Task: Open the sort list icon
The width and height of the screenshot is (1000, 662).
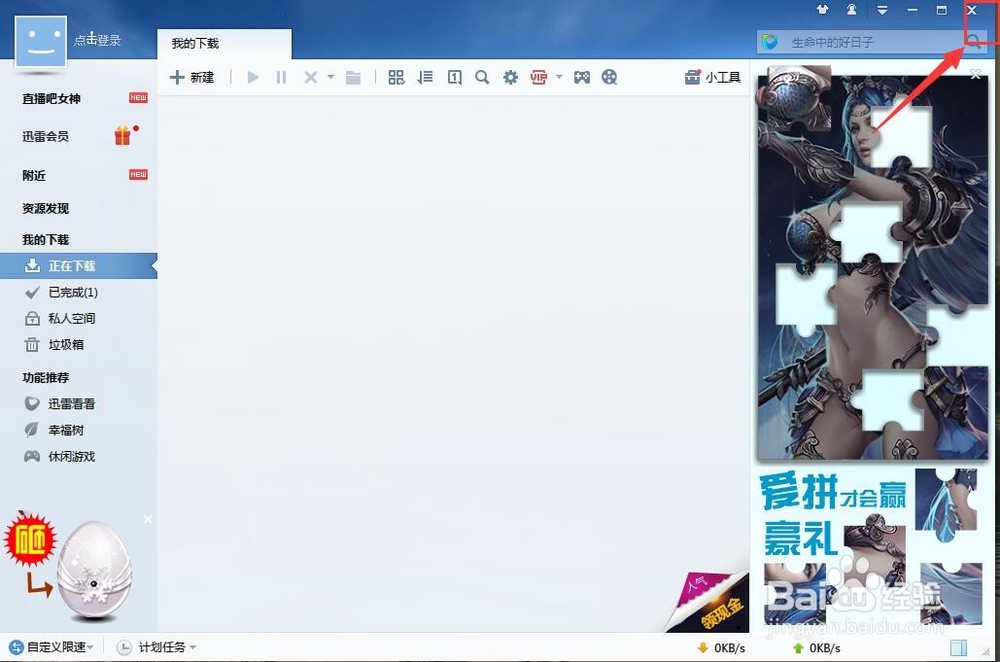Action: [425, 77]
